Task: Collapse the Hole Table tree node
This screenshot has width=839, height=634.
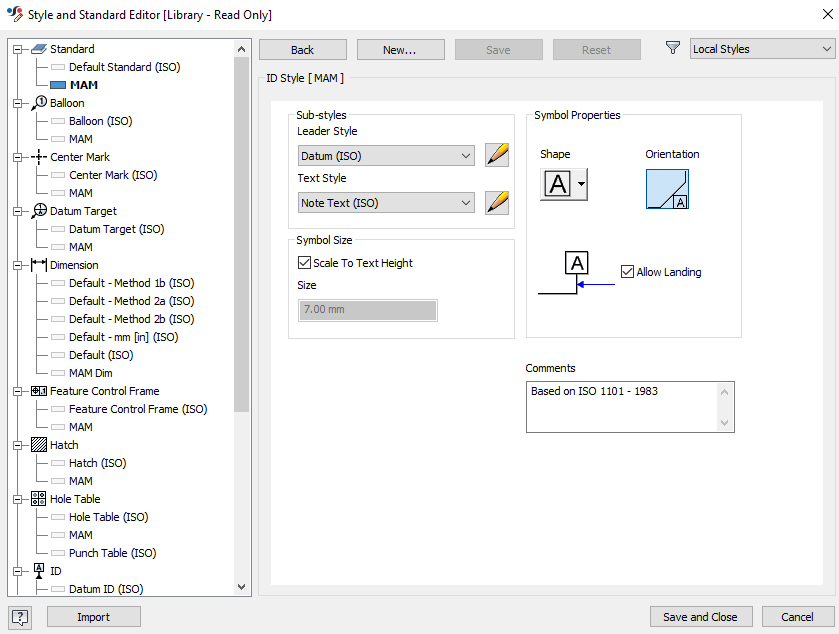Action: coord(18,500)
